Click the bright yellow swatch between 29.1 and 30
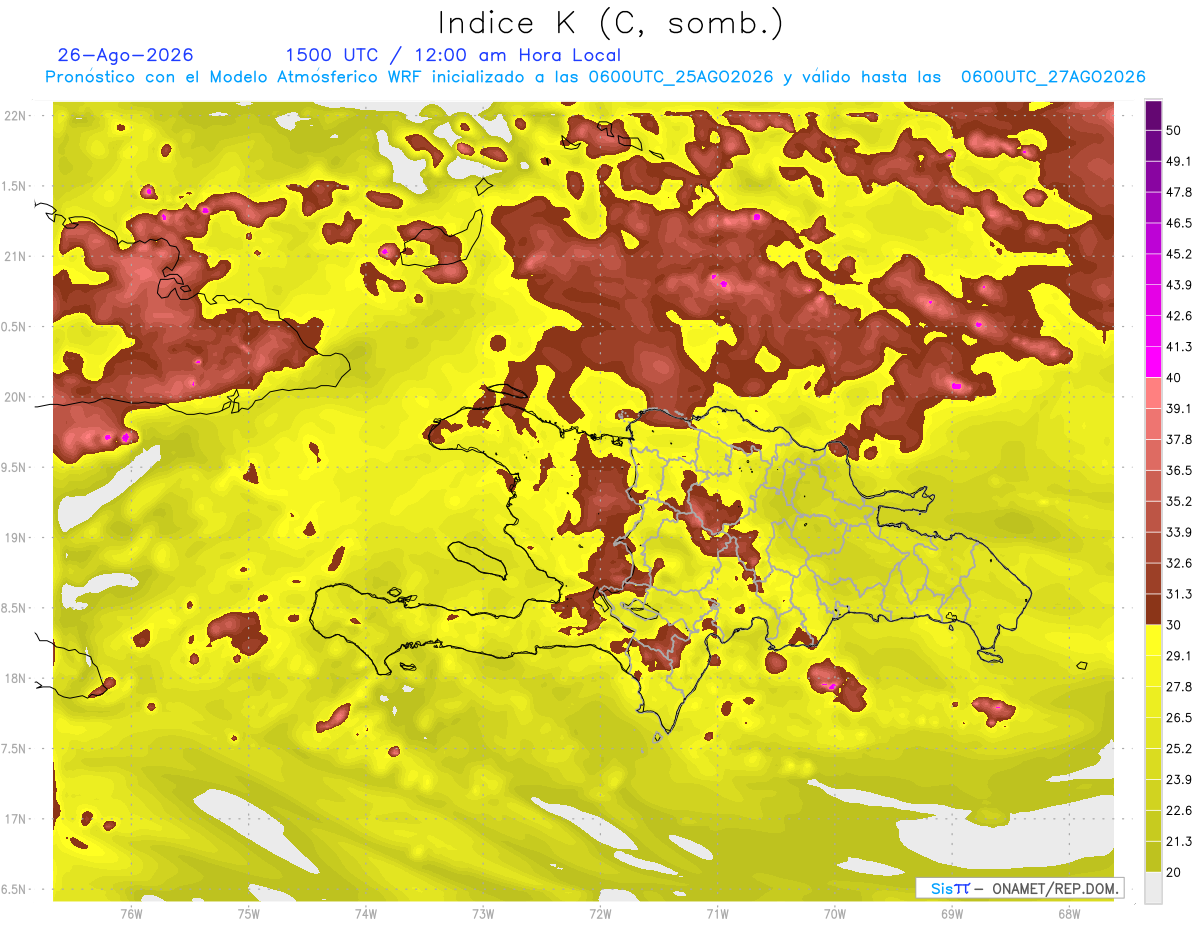 point(1153,640)
